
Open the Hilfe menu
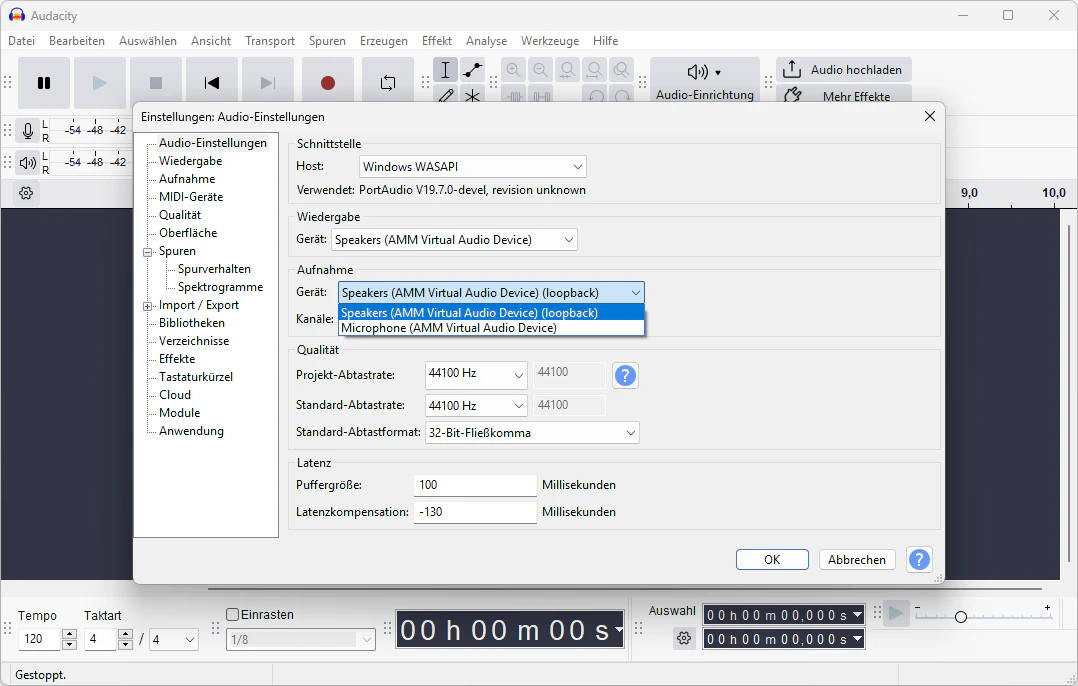[x=605, y=41]
